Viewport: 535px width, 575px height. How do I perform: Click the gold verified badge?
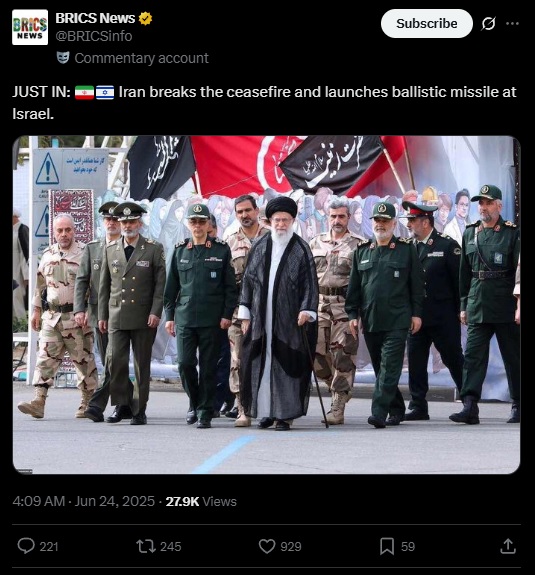(145, 18)
